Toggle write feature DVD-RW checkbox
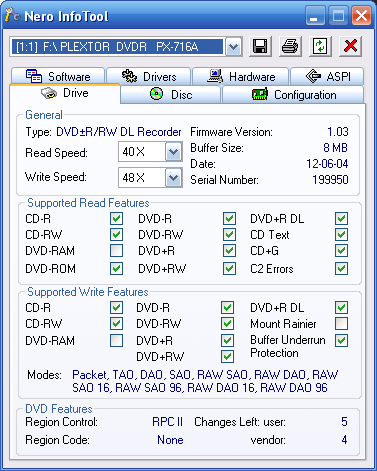Viewport: 377px width, 471px height. (227, 323)
